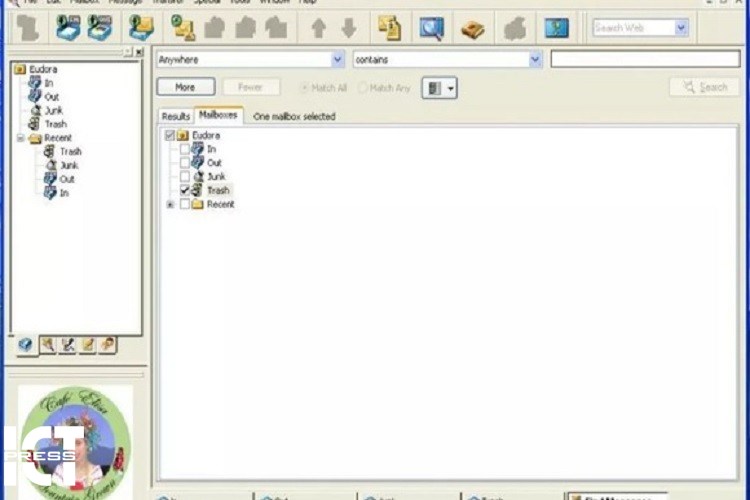This screenshot has width=750, height=500.
Task: Switch to the Results tab
Action: click(x=176, y=117)
